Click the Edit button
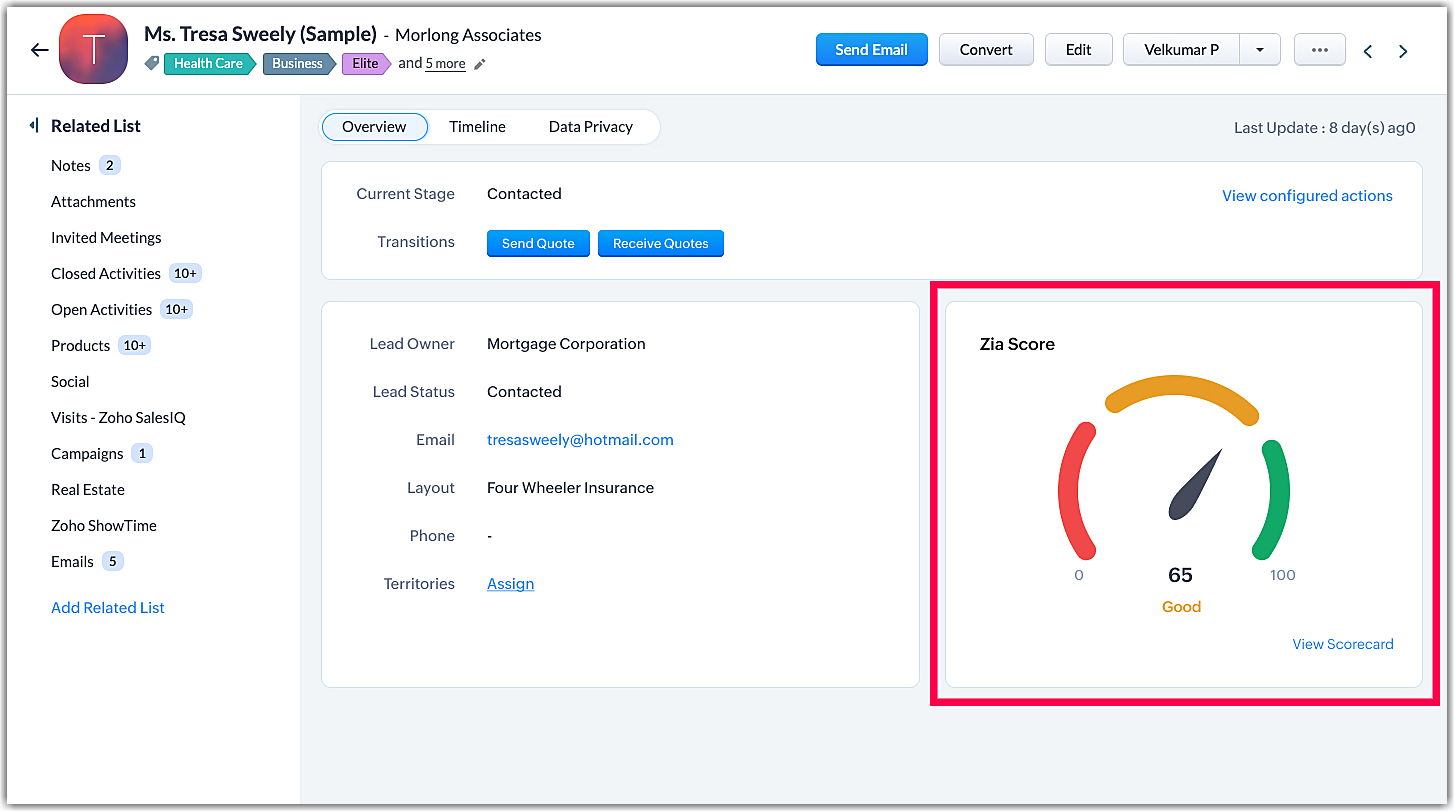 (x=1079, y=50)
